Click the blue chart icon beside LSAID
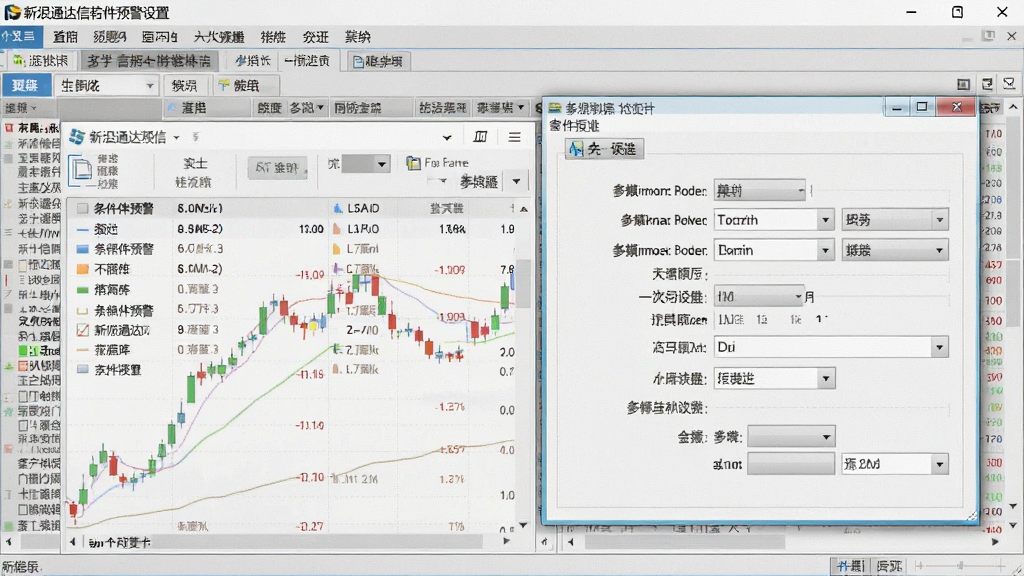The width and height of the screenshot is (1024, 576). [338, 208]
